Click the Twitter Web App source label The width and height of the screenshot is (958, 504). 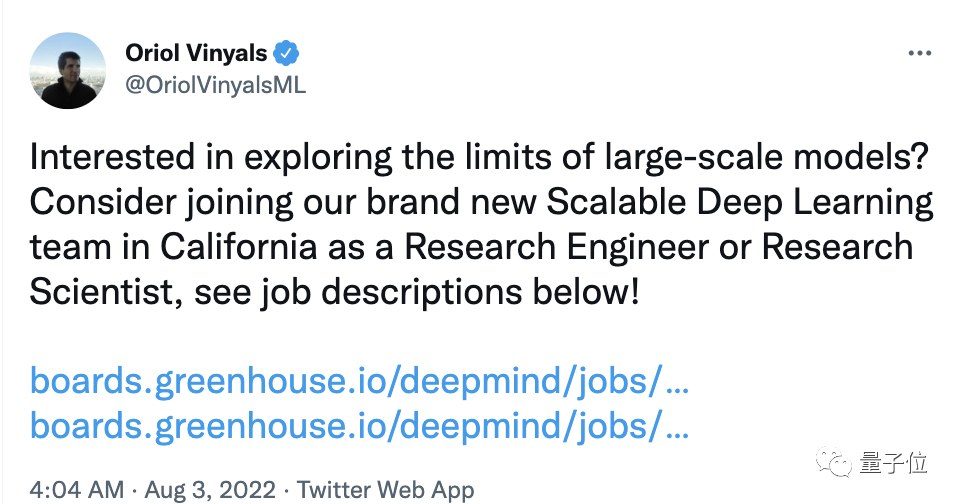tap(386, 490)
